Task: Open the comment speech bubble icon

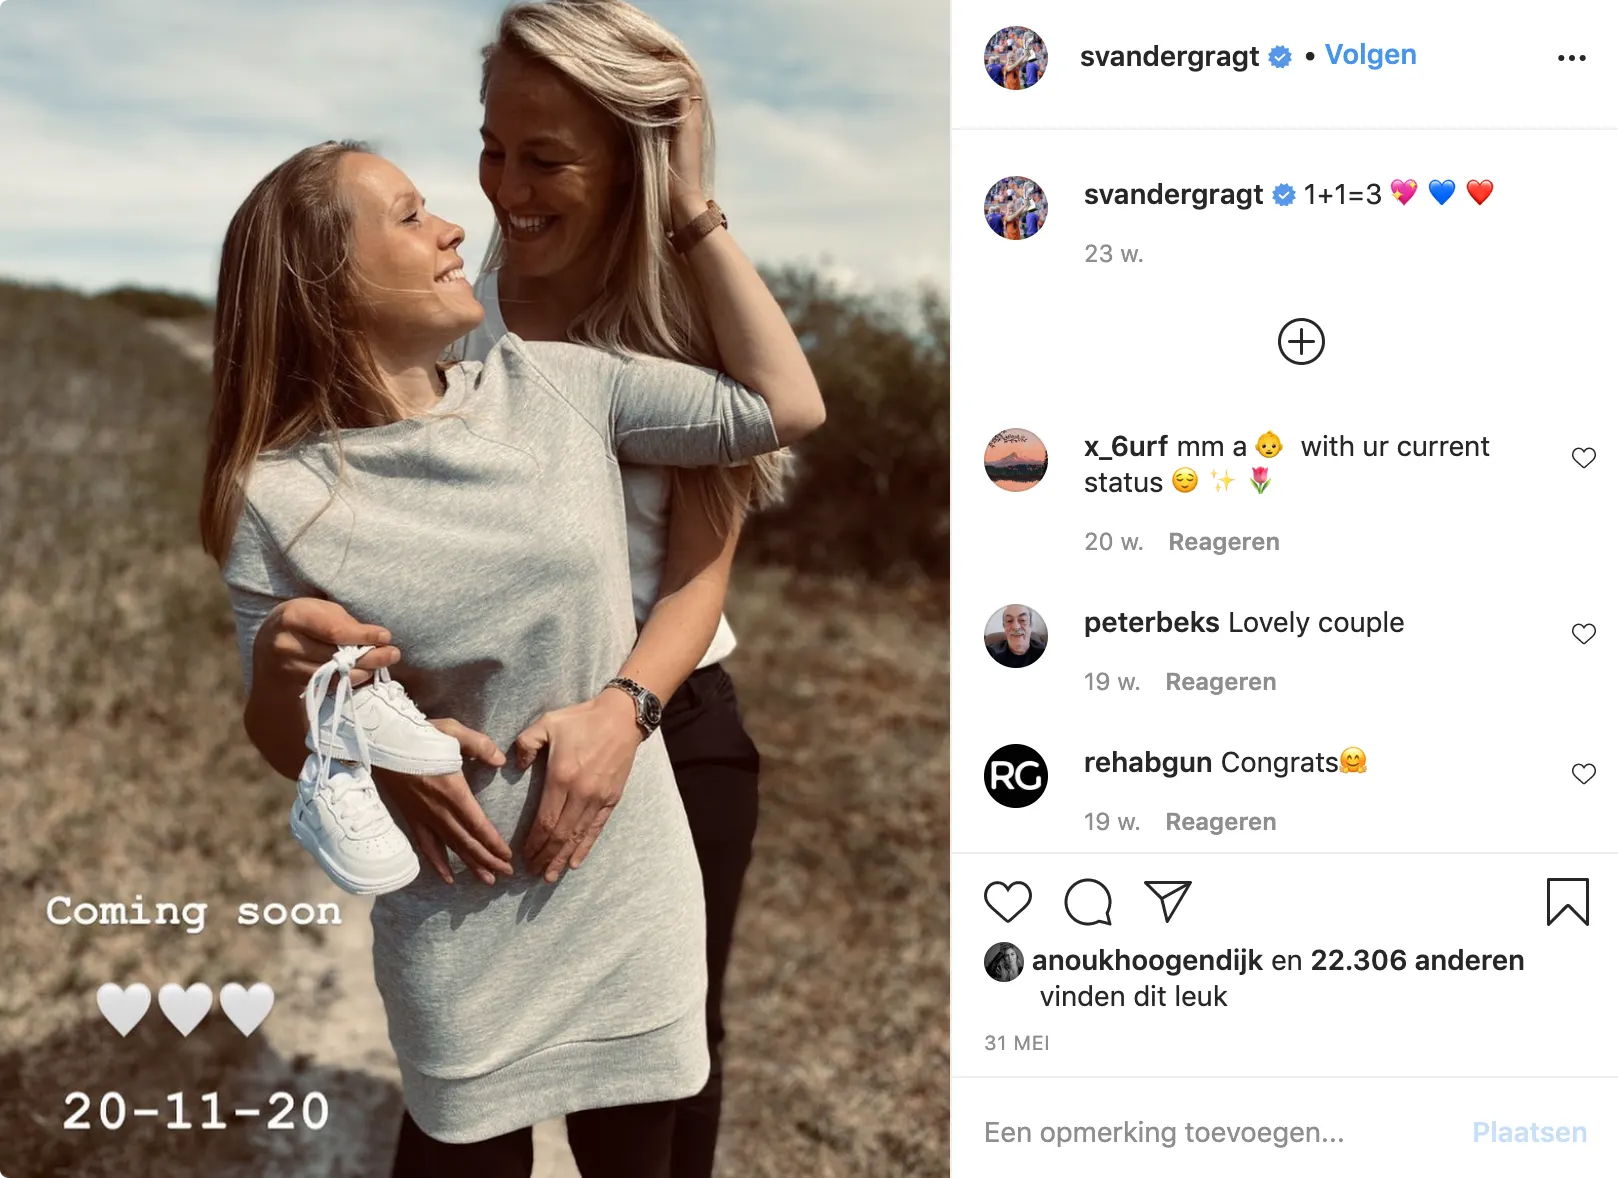Action: (1088, 901)
